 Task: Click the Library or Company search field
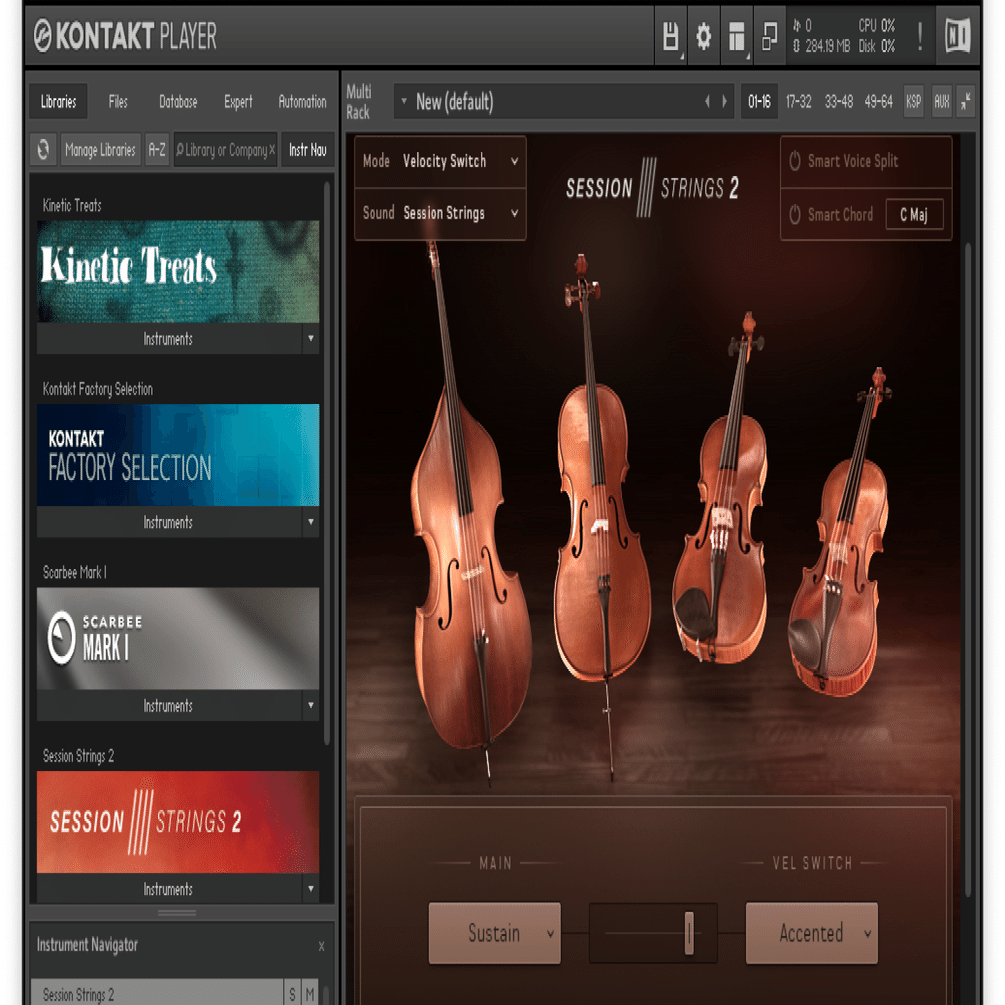click(225, 150)
